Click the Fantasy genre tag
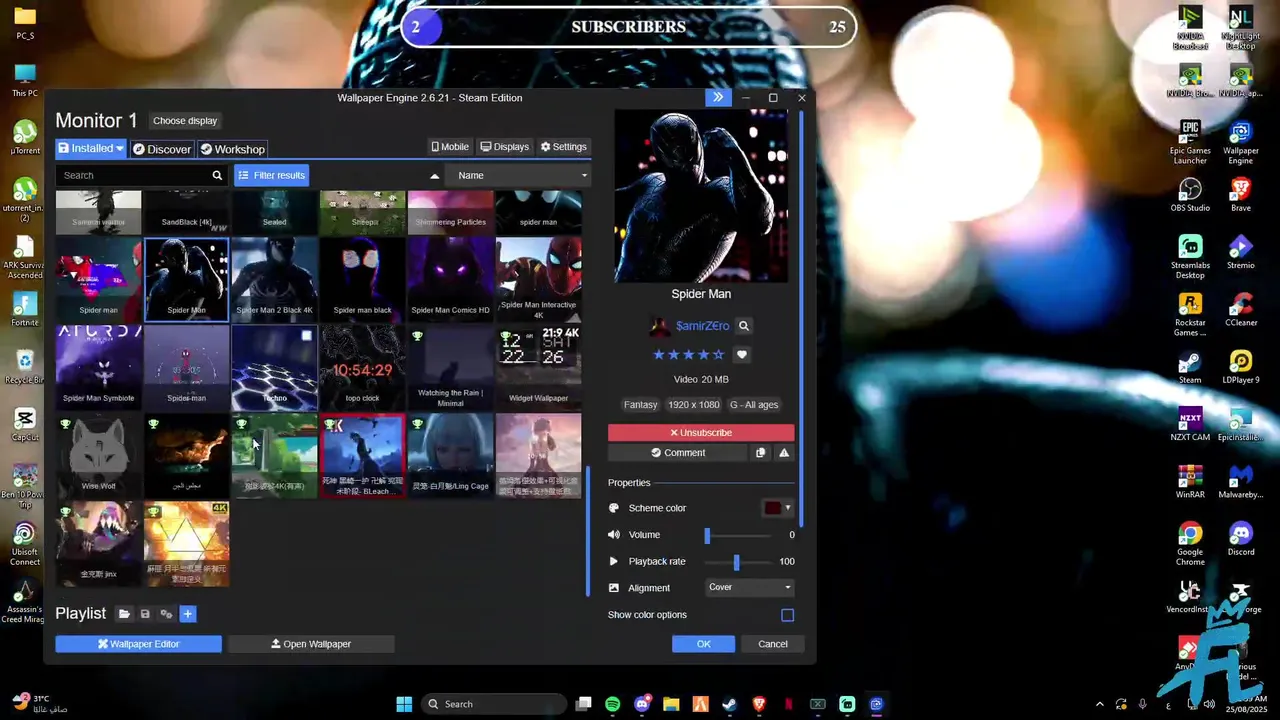 click(640, 405)
